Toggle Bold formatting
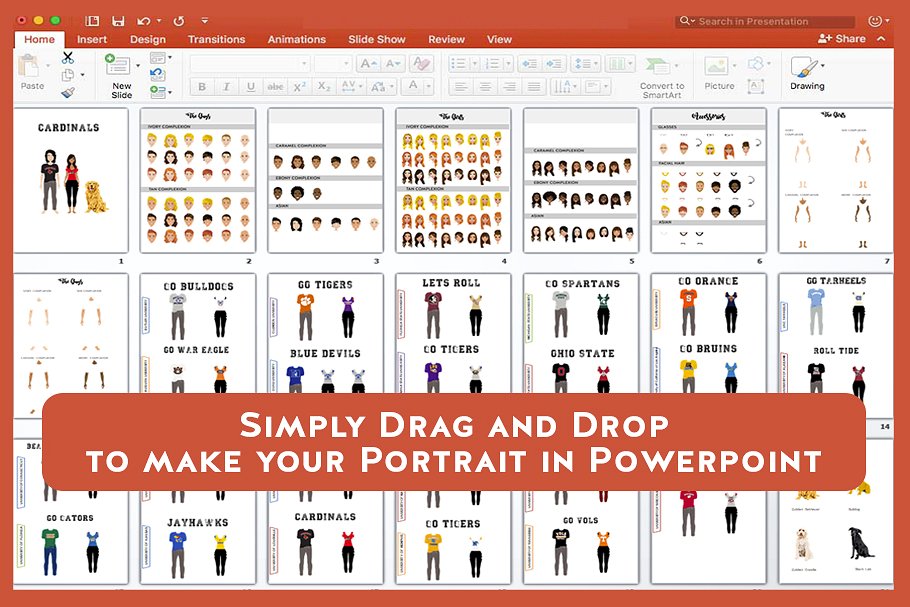 202,87
